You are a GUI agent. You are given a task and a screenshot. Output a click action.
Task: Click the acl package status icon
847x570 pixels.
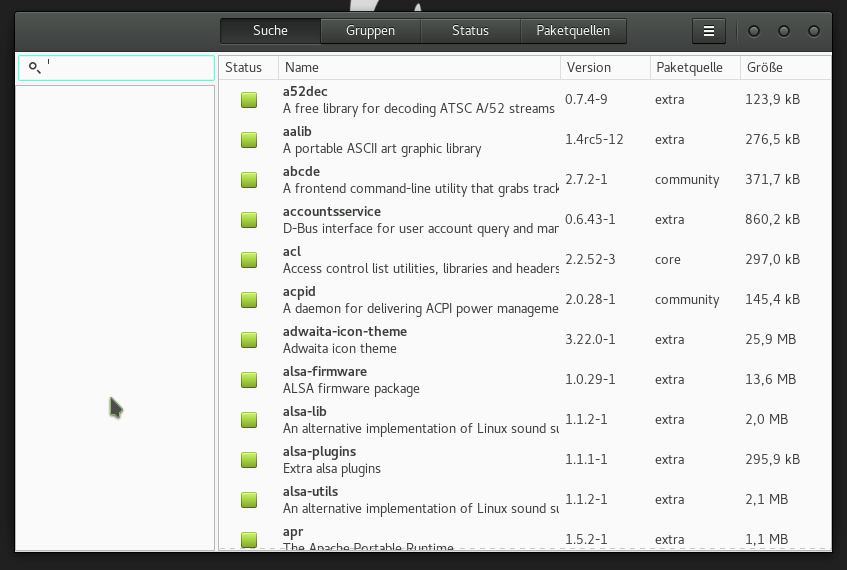(249, 260)
